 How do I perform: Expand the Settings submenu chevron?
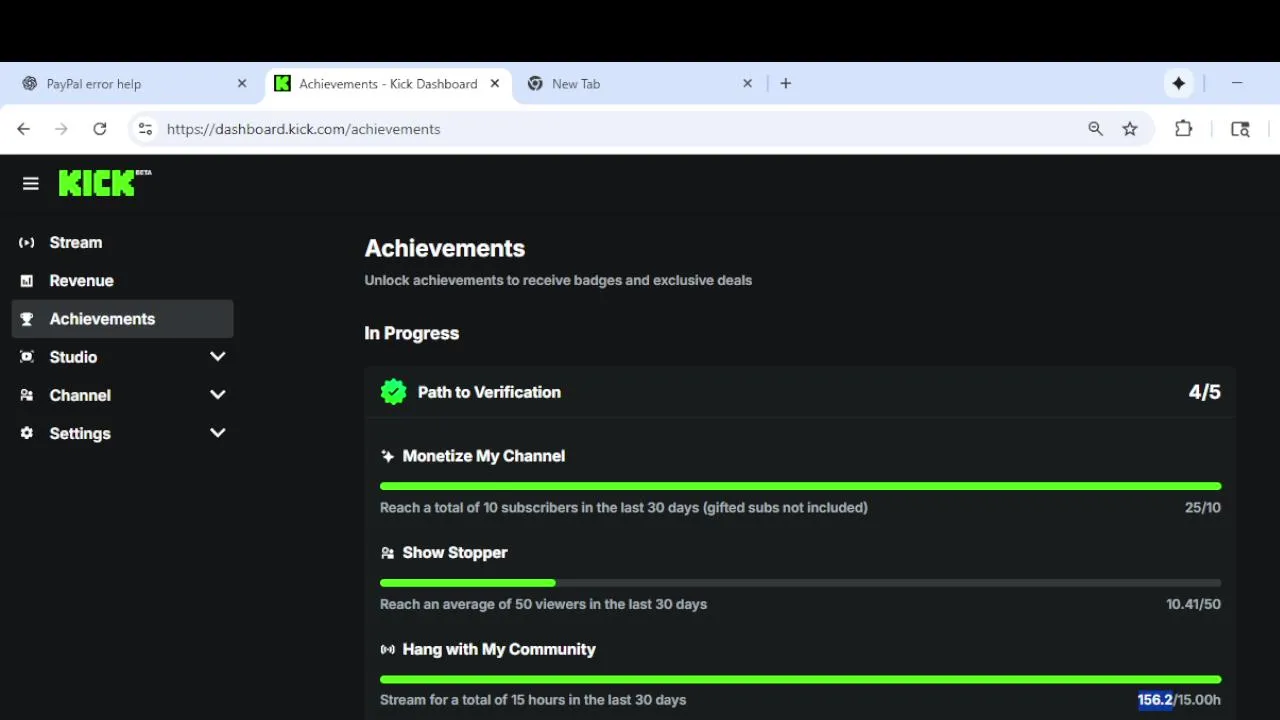tap(218, 433)
